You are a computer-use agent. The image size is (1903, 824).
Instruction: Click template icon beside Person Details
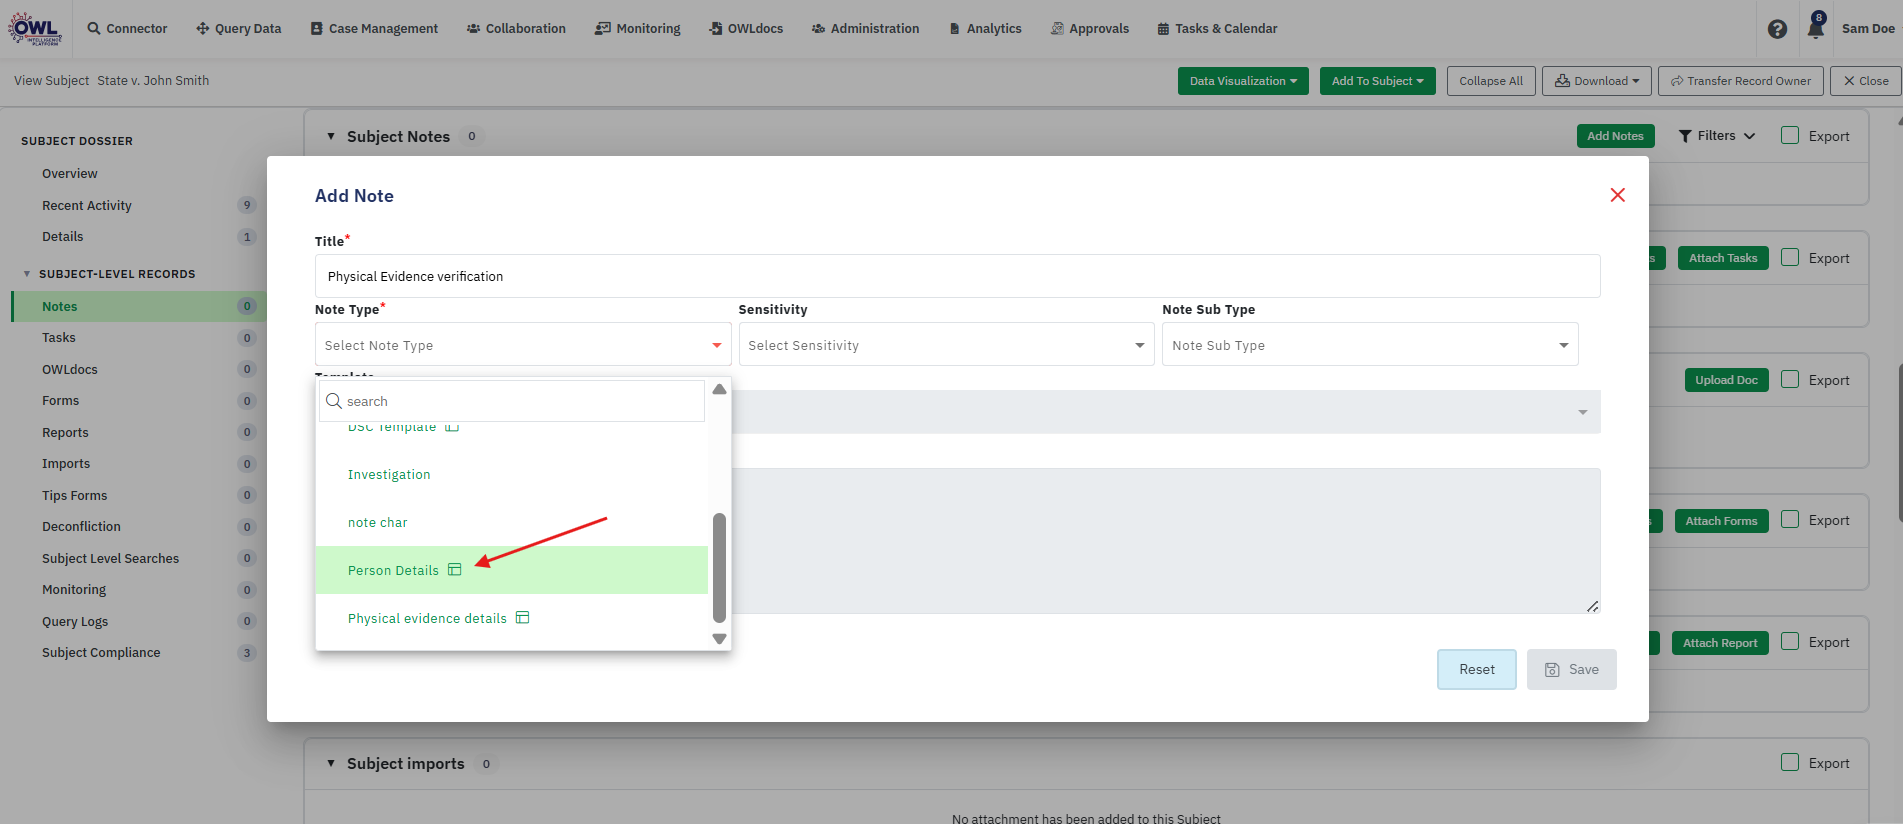pyautogui.click(x=455, y=569)
